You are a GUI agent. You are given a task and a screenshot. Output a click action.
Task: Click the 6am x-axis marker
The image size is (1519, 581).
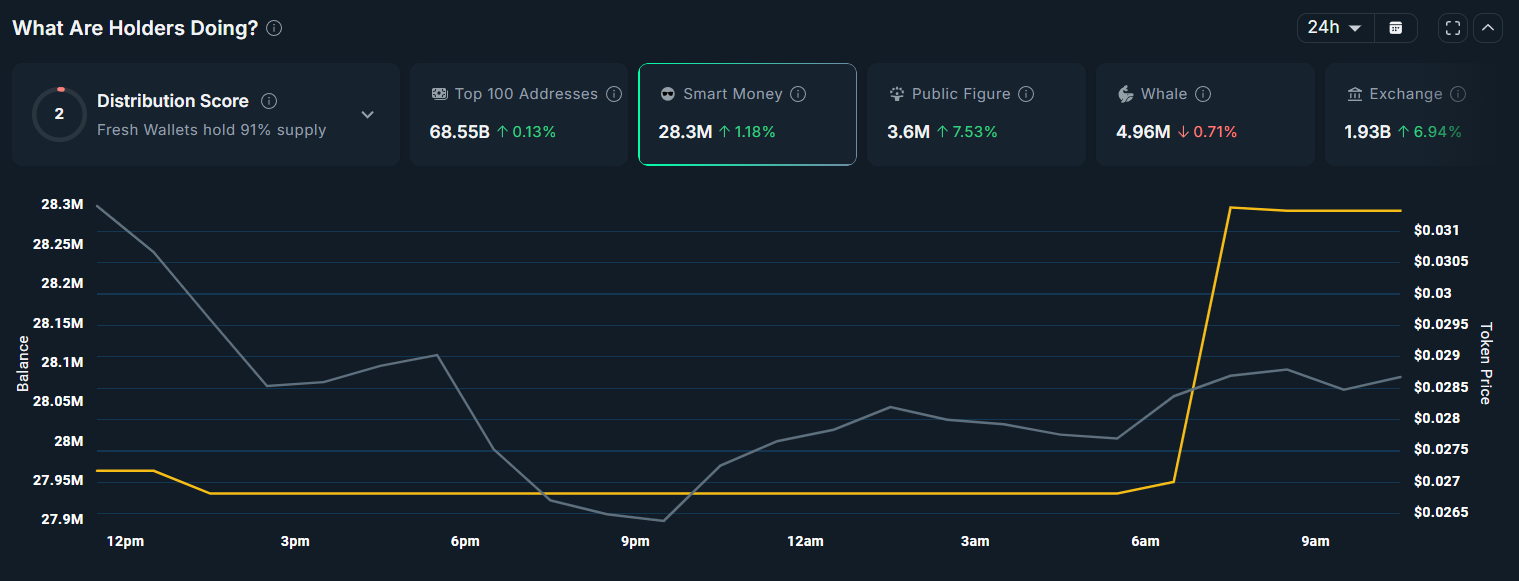coord(1145,542)
